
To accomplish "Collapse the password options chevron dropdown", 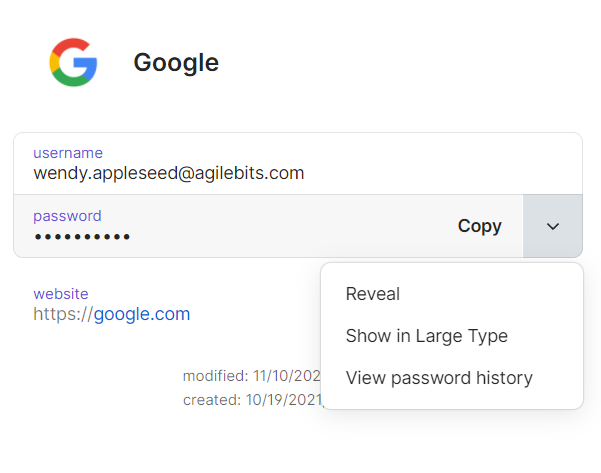I will pyautogui.click(x=553, y=226).
